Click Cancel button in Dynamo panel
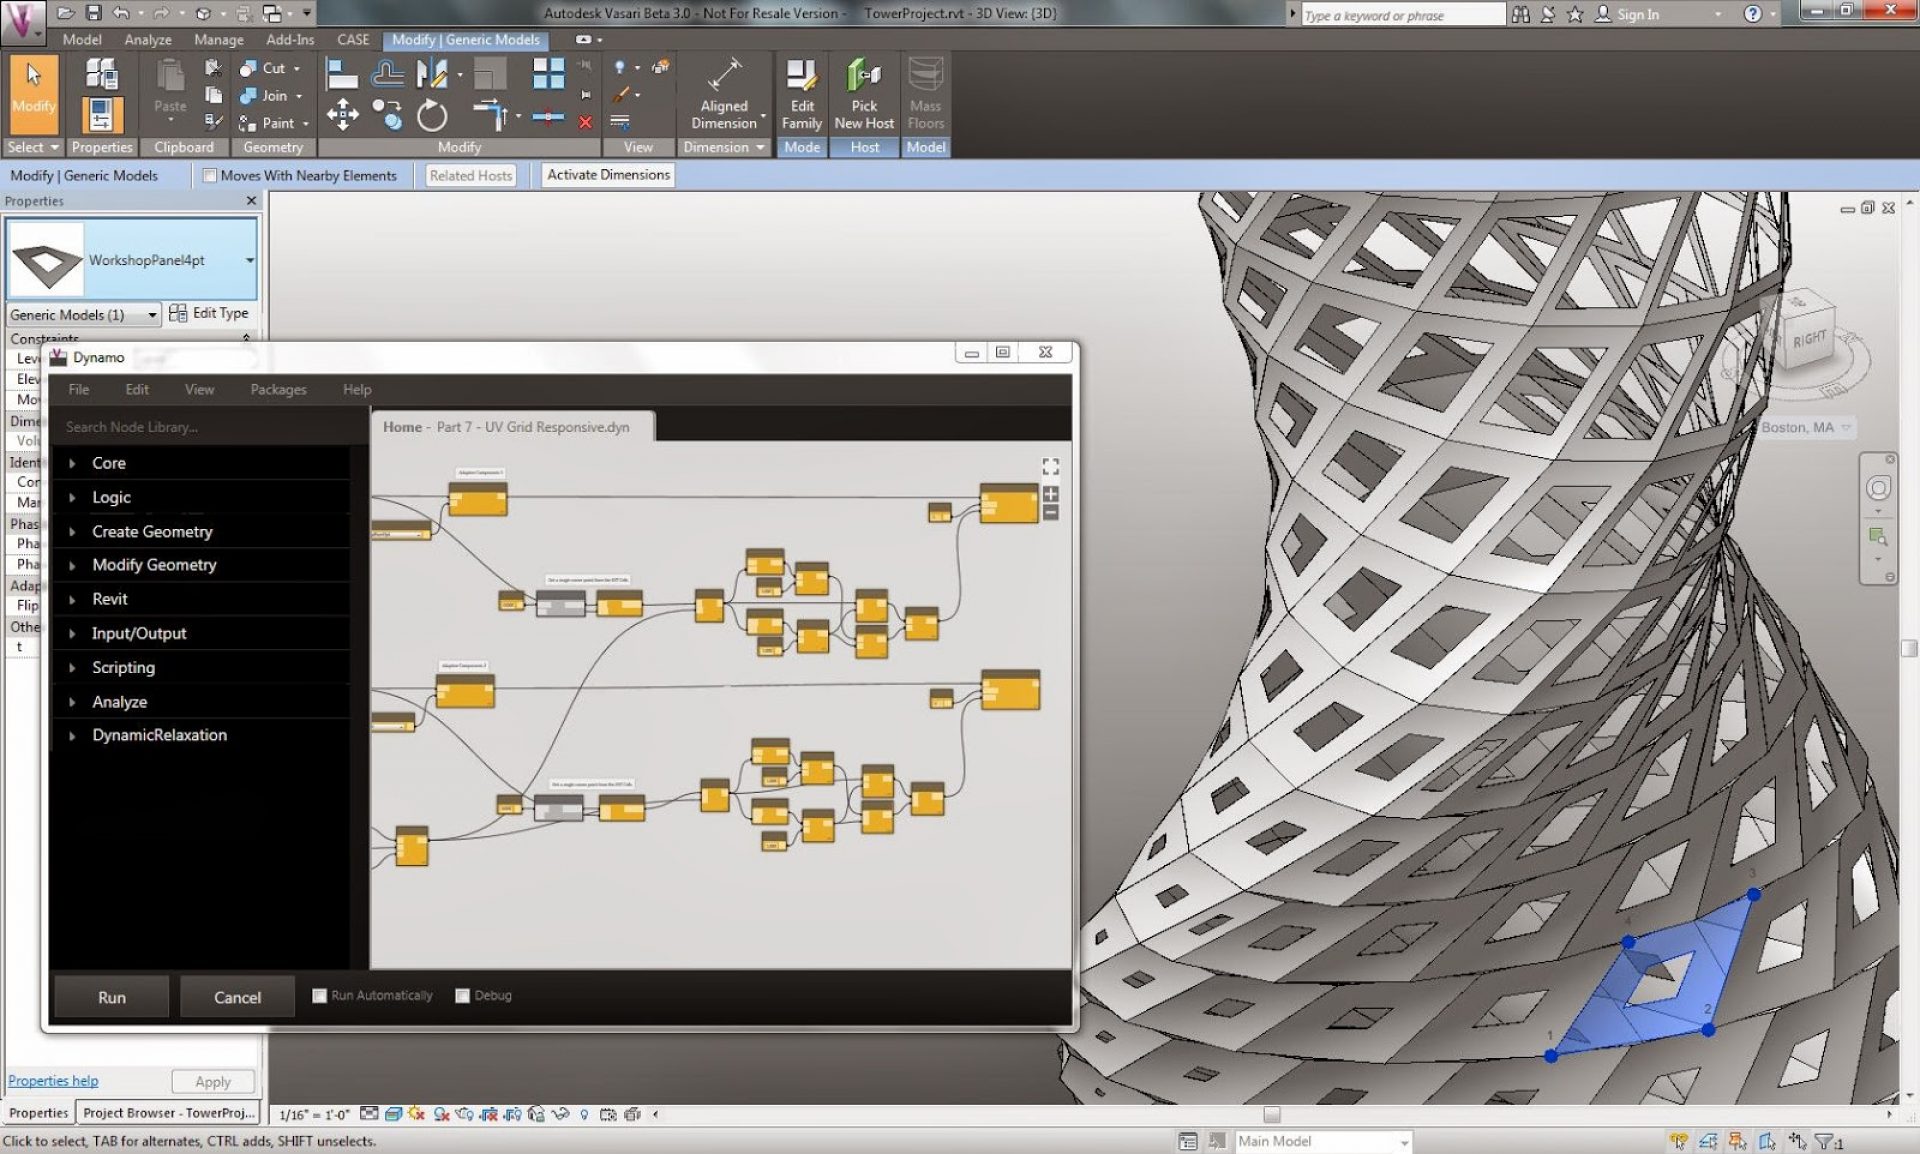Image resolution: width=1920 pixels, height=1154 pixels. point(236,996)
